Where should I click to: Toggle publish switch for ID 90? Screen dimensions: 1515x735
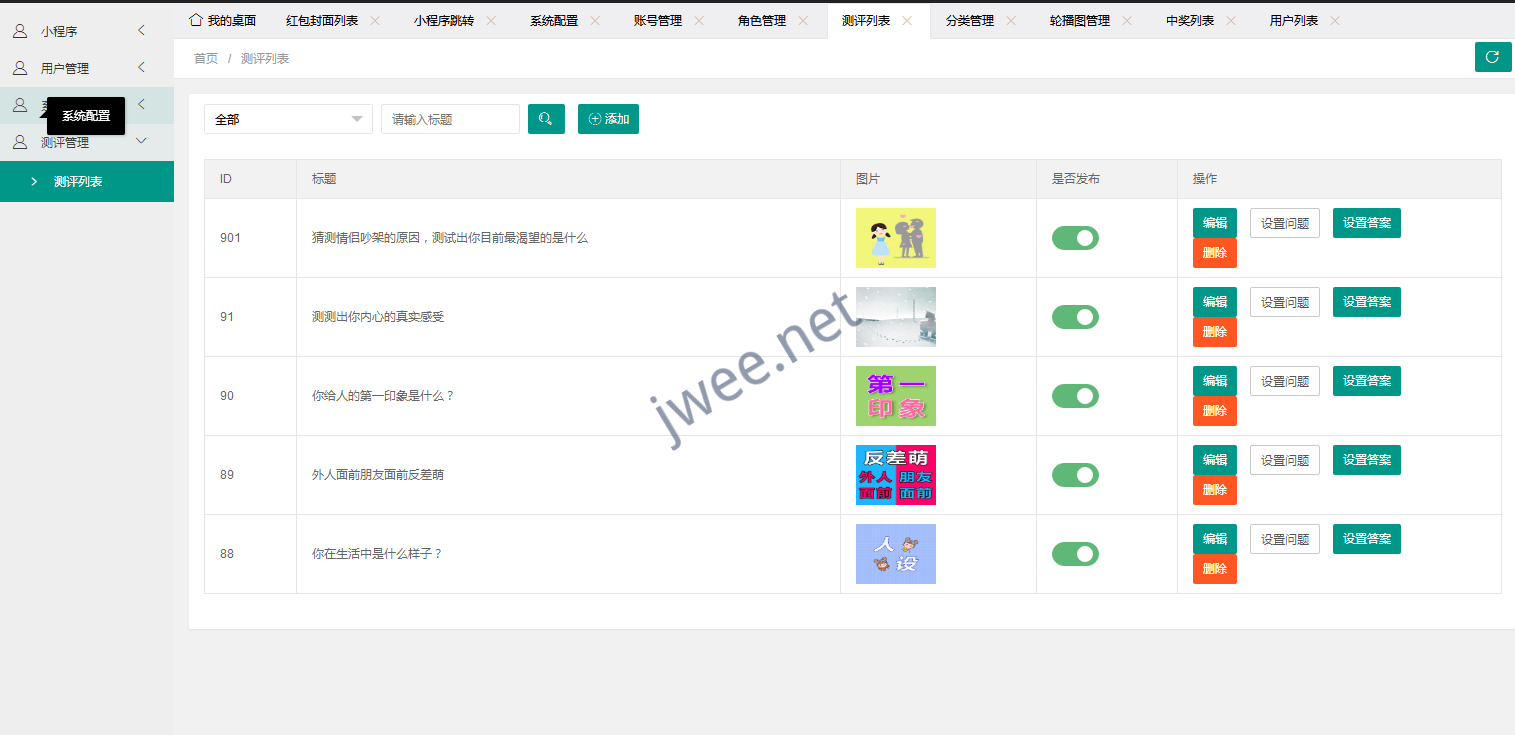point(1075,396)
